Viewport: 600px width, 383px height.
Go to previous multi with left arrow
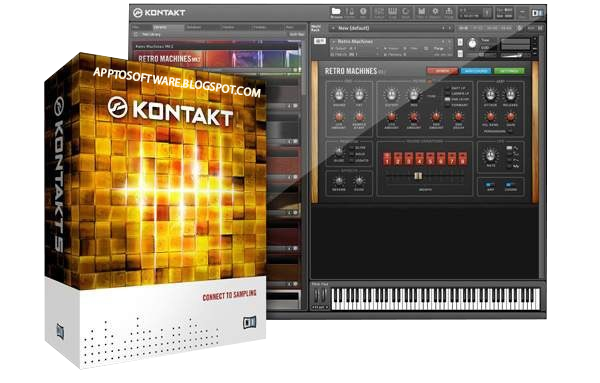pyautogui.click(x=443, y=28)
